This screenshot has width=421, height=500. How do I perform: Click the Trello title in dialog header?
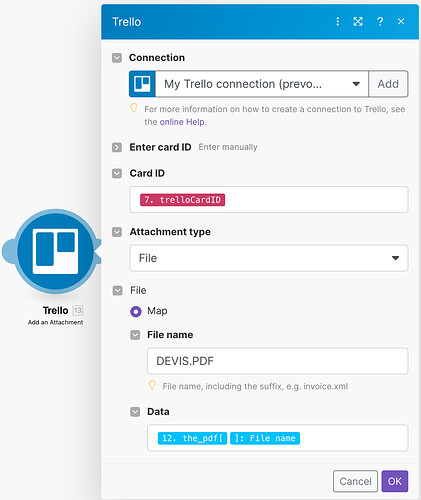tap(127, 22)
